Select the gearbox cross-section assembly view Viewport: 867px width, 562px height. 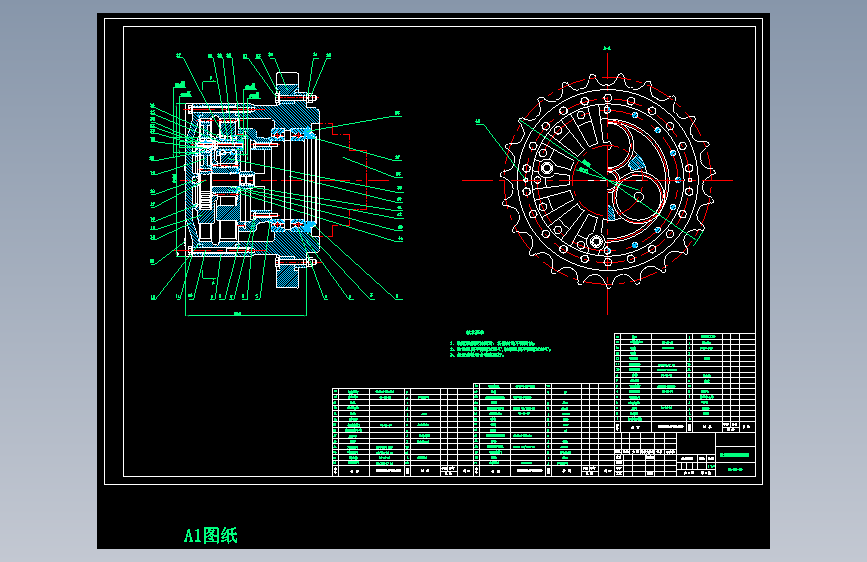[276, 185]
